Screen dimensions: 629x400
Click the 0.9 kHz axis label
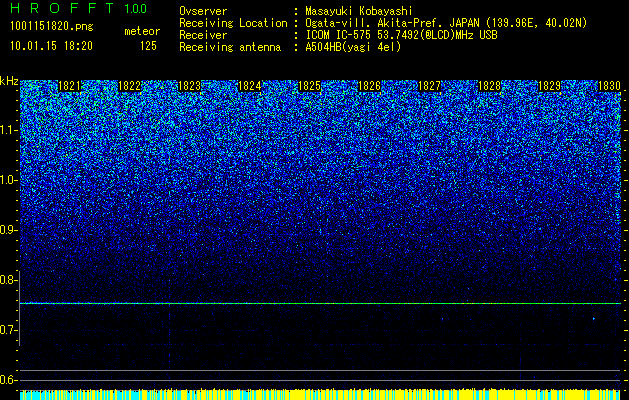click(8, 230)
